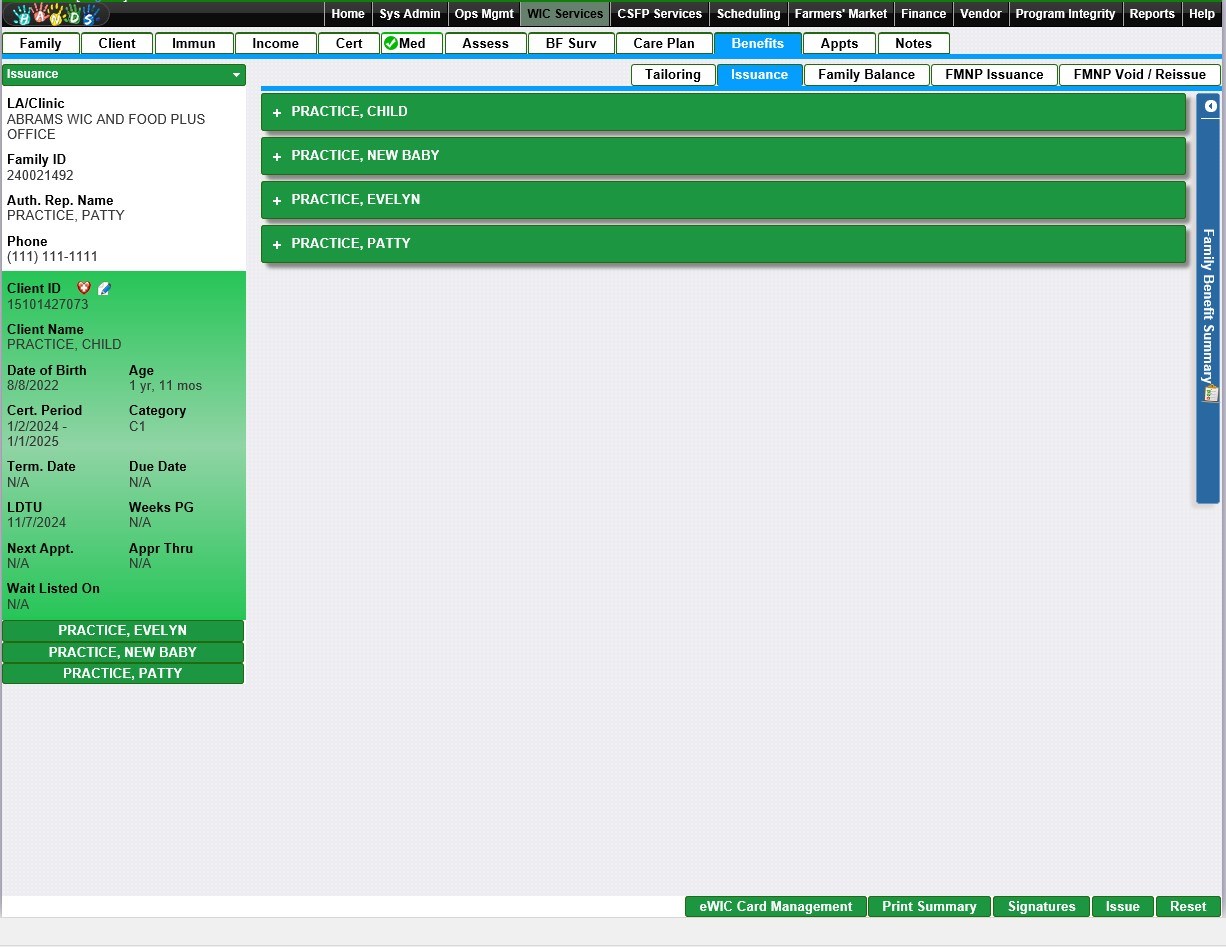Click the HANDS logo
1226x947 pixels.
56,14
